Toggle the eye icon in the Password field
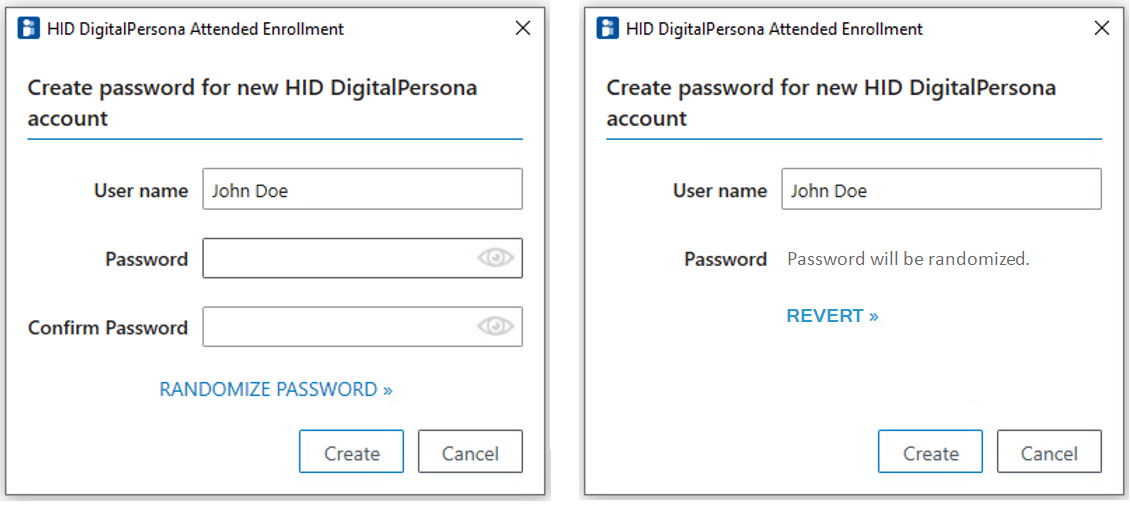 coord(495,259)
